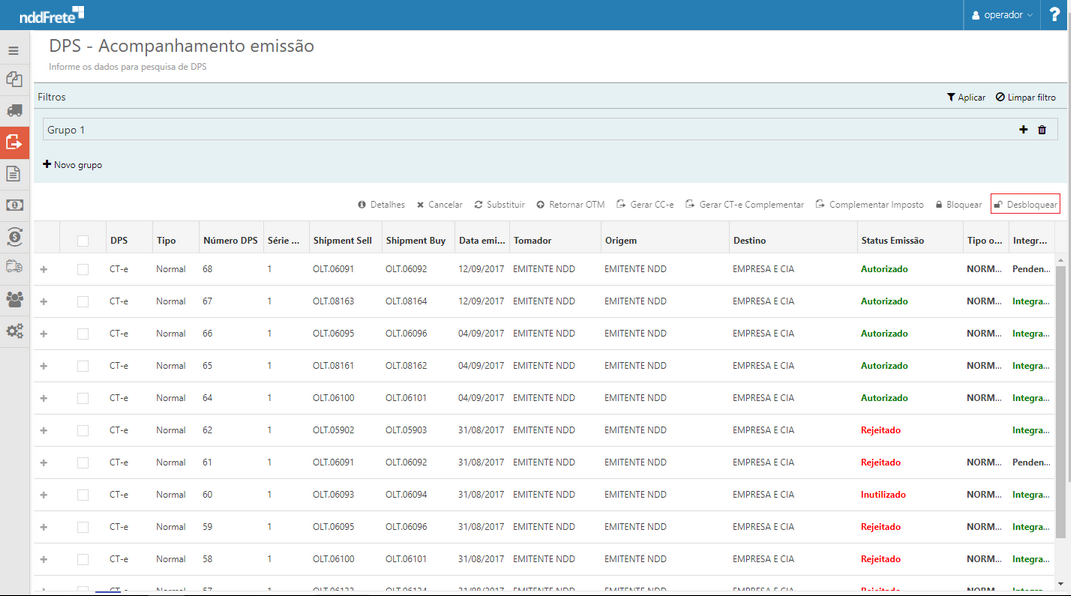Click Limpar filtro to clear filters

(1025, 97)
